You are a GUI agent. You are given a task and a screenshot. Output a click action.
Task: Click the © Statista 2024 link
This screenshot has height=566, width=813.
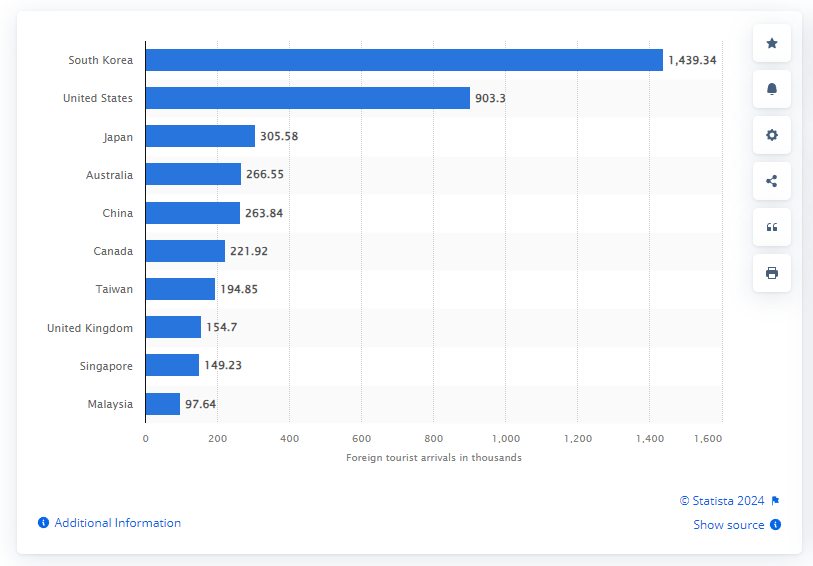tap(721, 501)
